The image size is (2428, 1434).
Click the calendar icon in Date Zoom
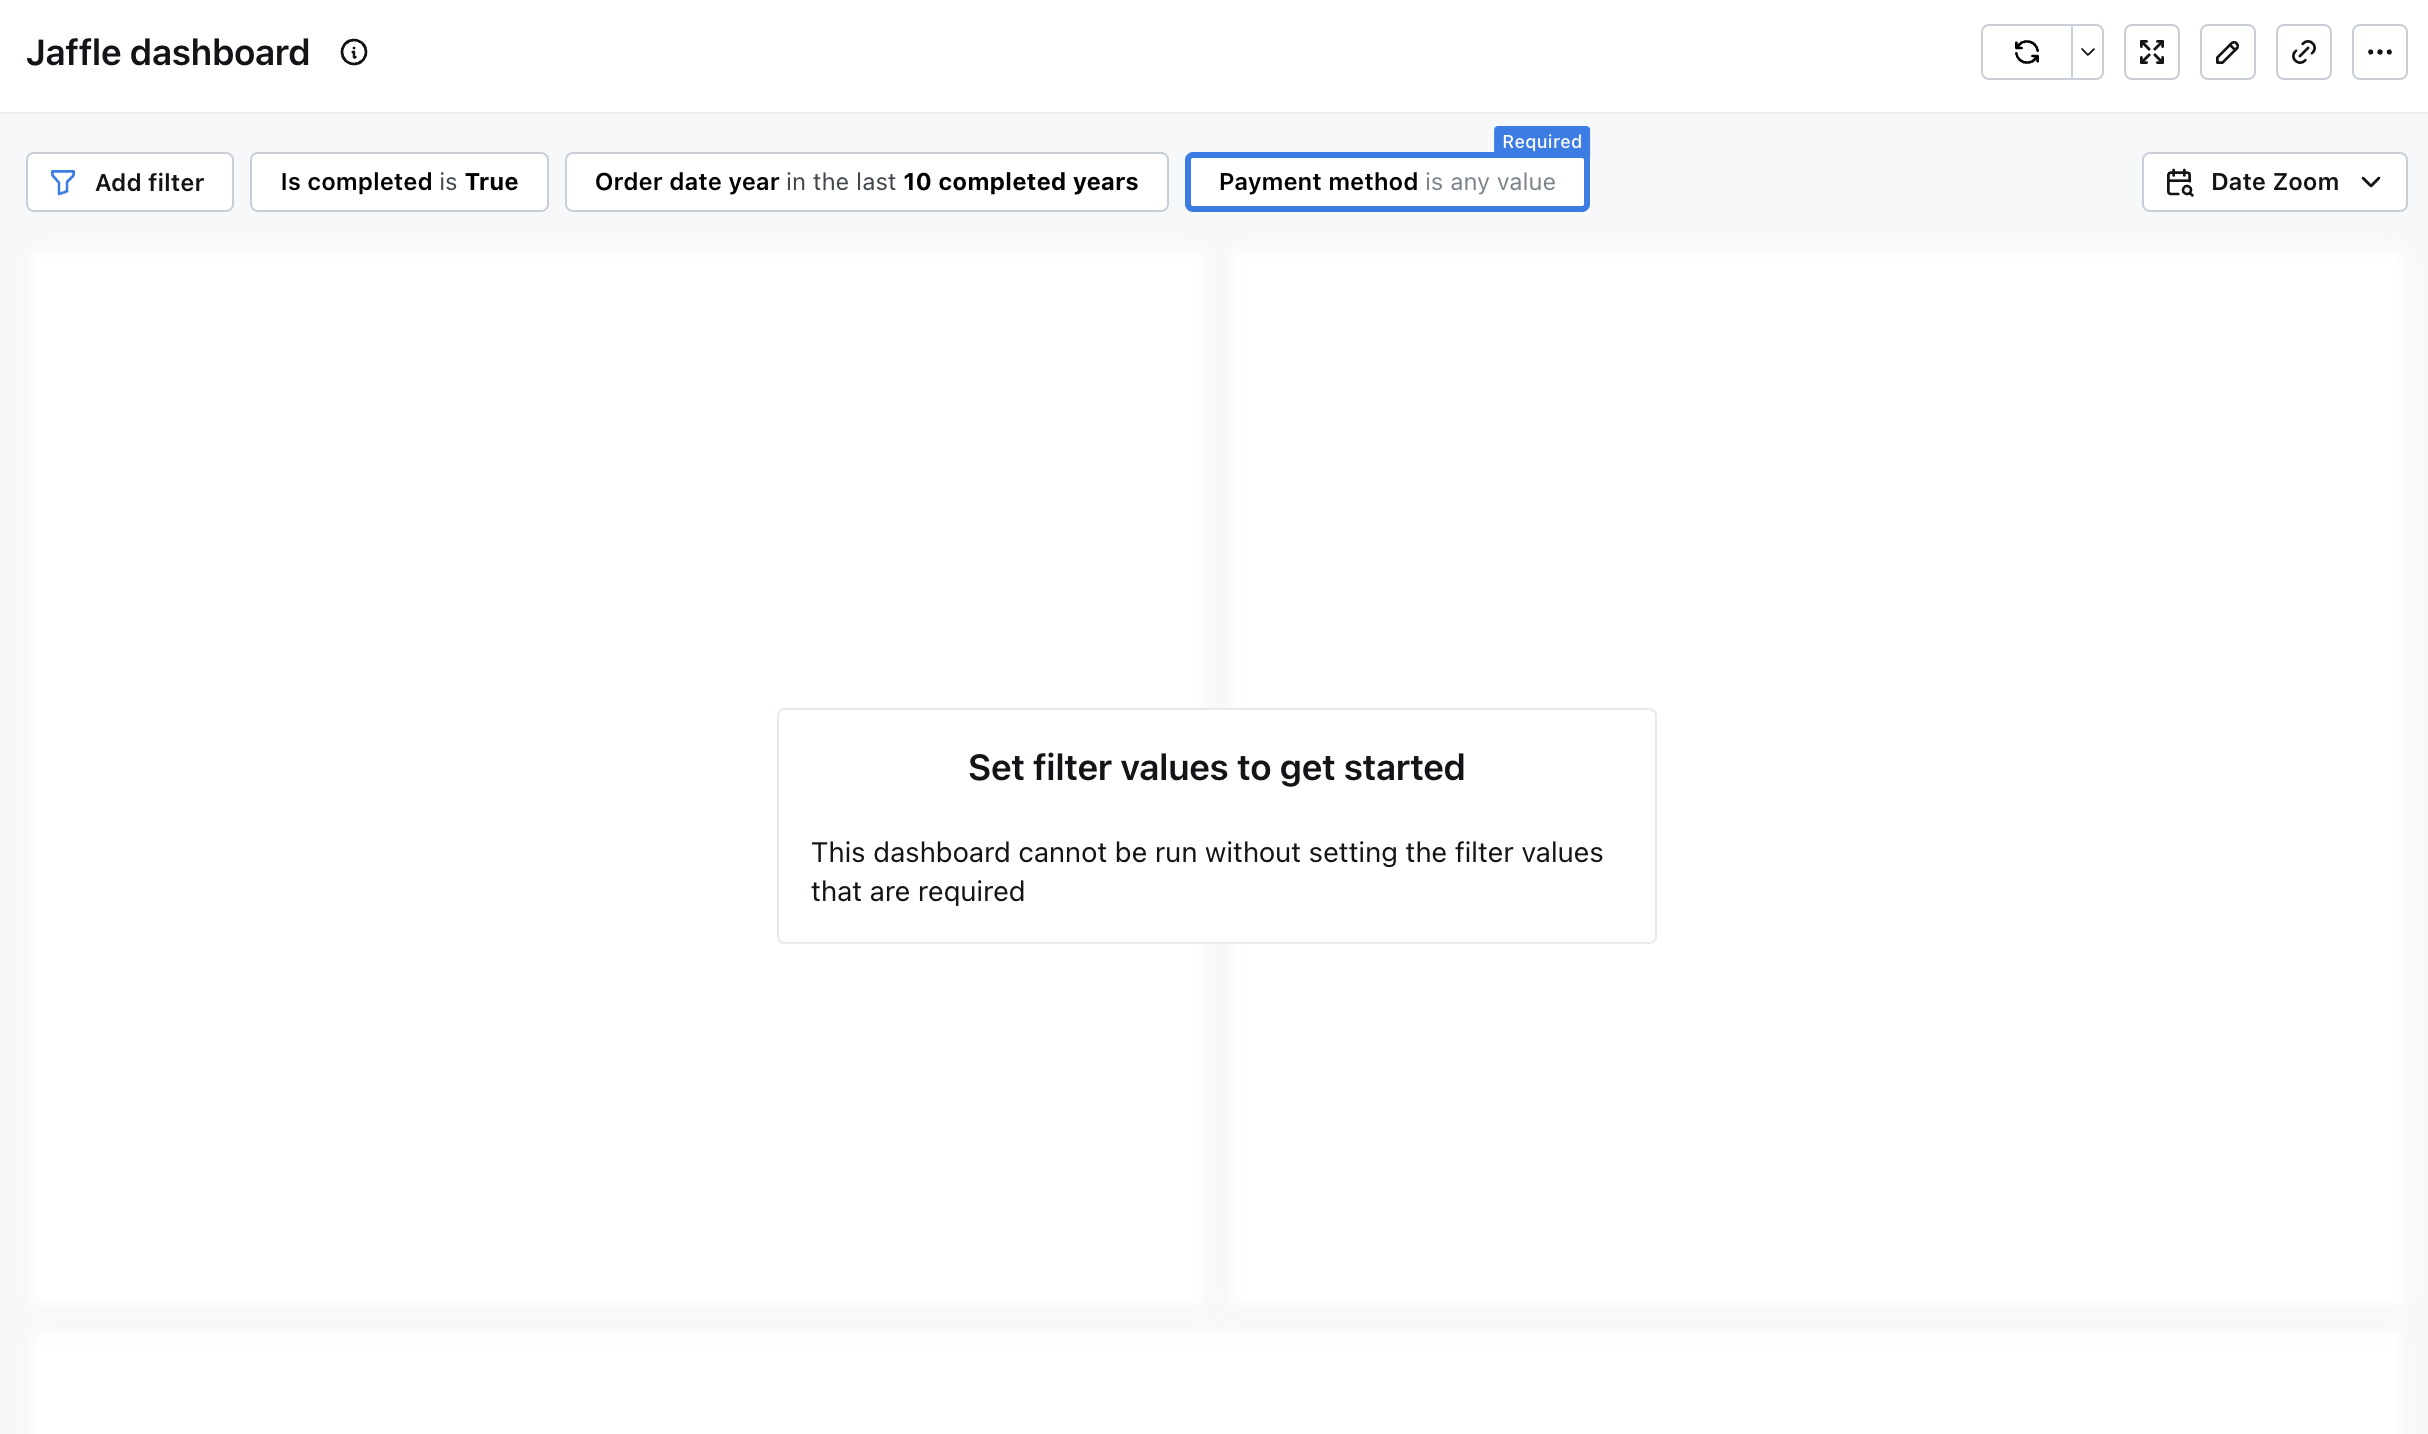point(2180,182)
